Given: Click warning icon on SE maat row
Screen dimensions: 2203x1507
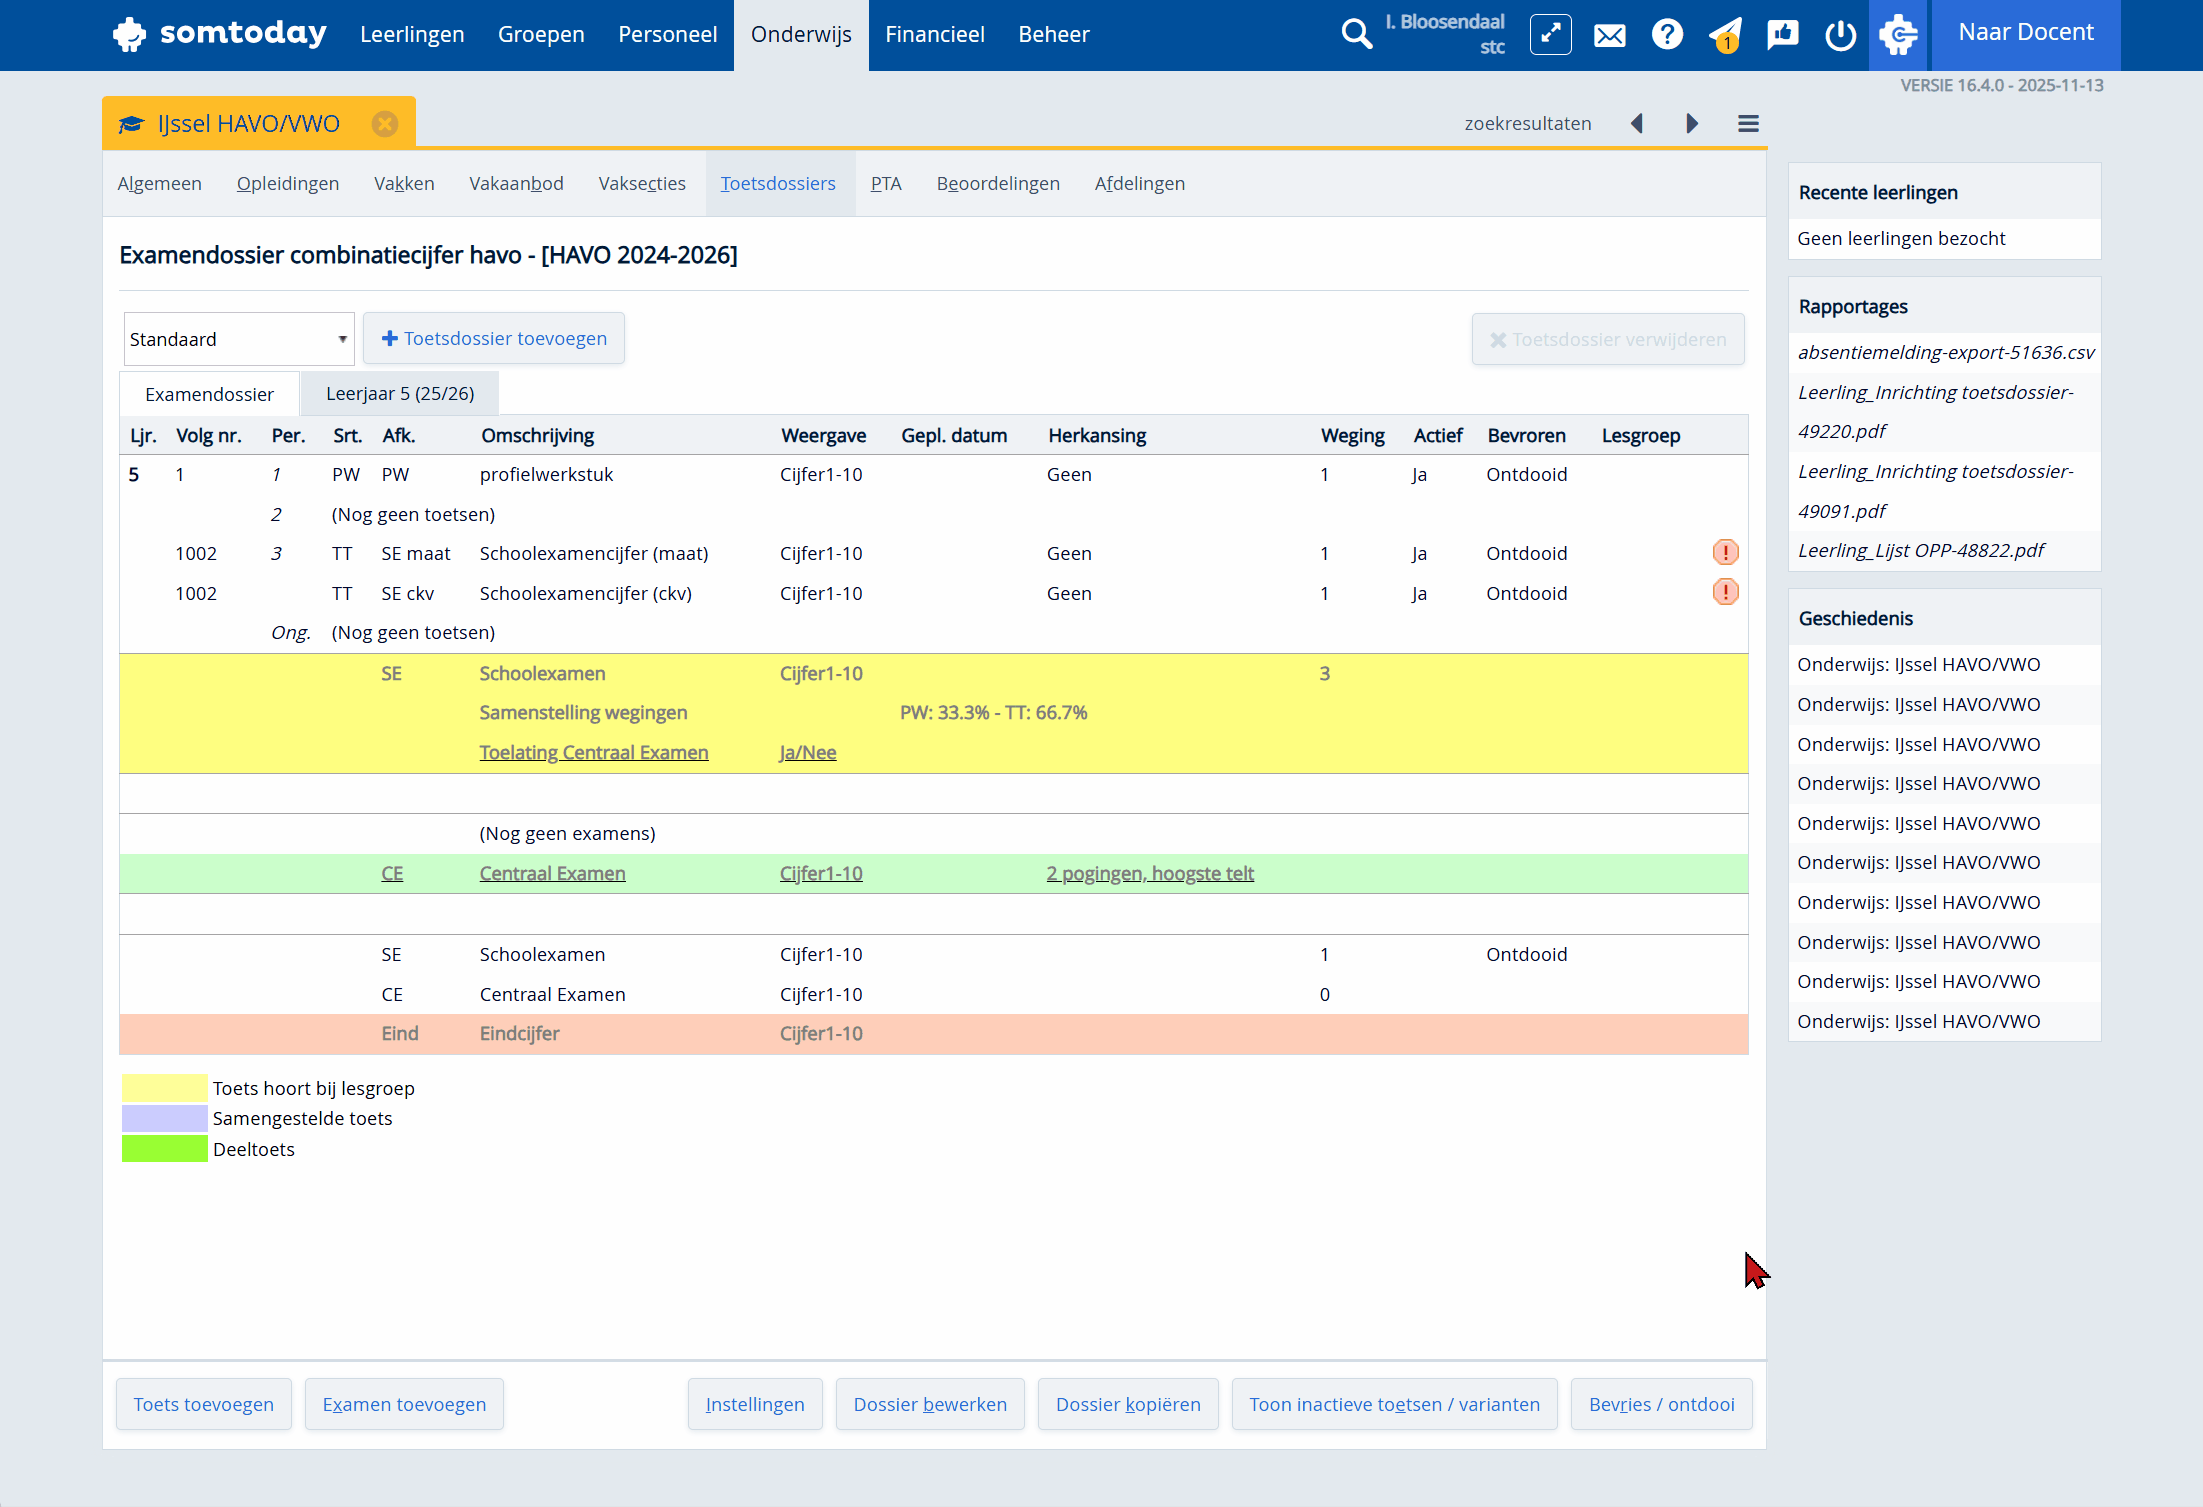Looking at the screenshot, I should (1725, 553).
